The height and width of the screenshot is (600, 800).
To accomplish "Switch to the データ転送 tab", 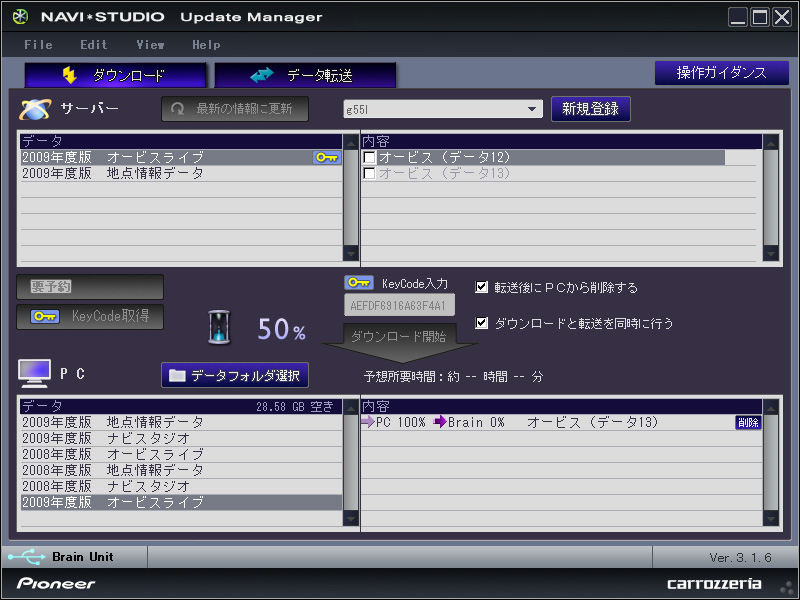I will click(x=305, y=75).
